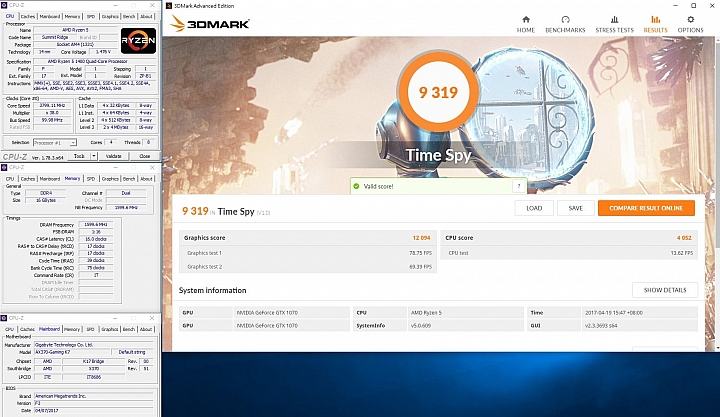Select CPU tab in the CPU-Z Memory window
720x417 pixels.
coord(10,179)
